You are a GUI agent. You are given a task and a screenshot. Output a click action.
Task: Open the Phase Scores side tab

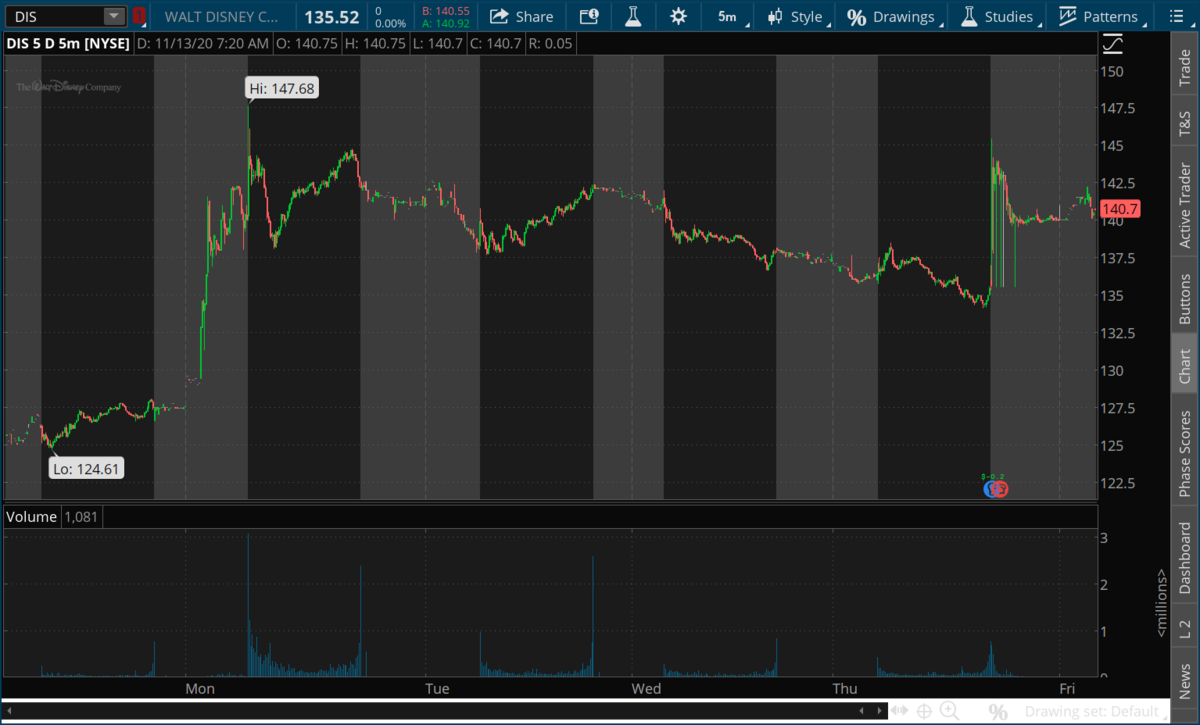[x=1185, y=453]
